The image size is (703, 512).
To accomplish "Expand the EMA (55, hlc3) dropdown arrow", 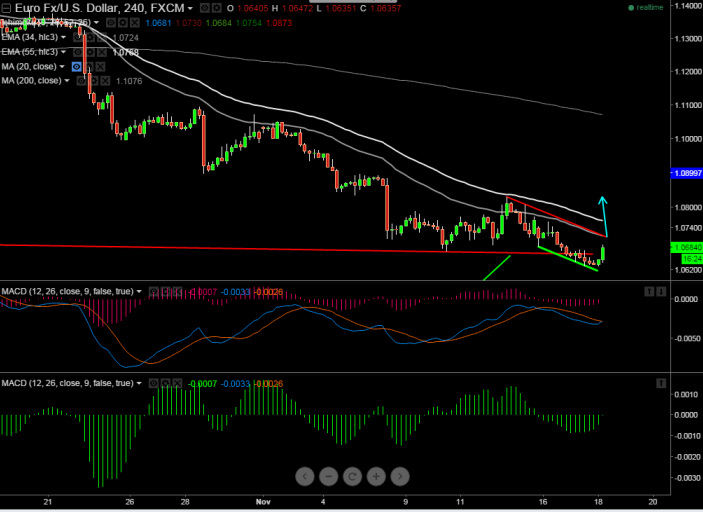I will tap(63, 52).
